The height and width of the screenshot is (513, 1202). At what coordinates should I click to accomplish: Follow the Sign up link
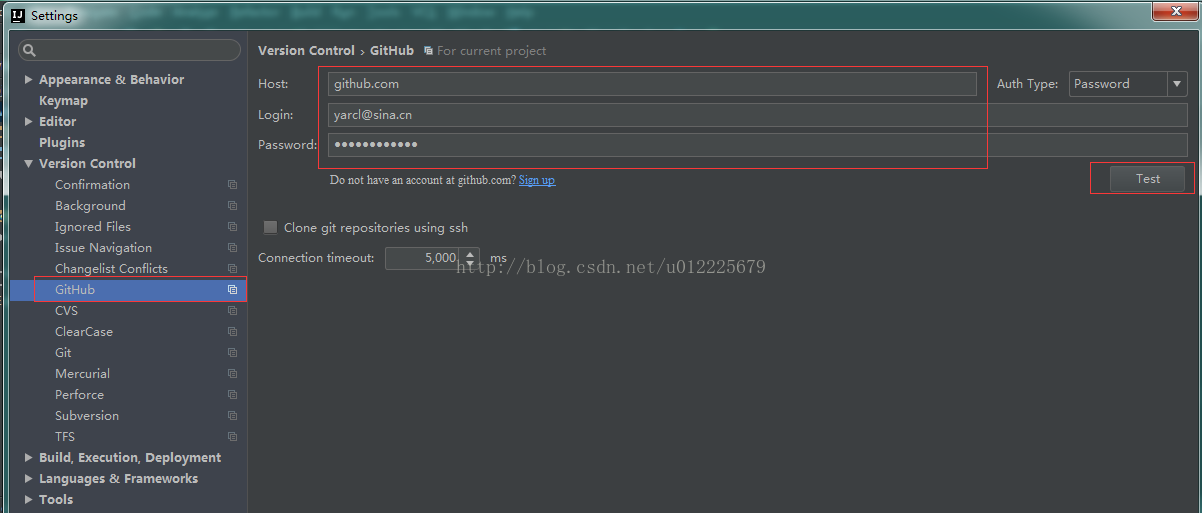(x=537, y=180)
